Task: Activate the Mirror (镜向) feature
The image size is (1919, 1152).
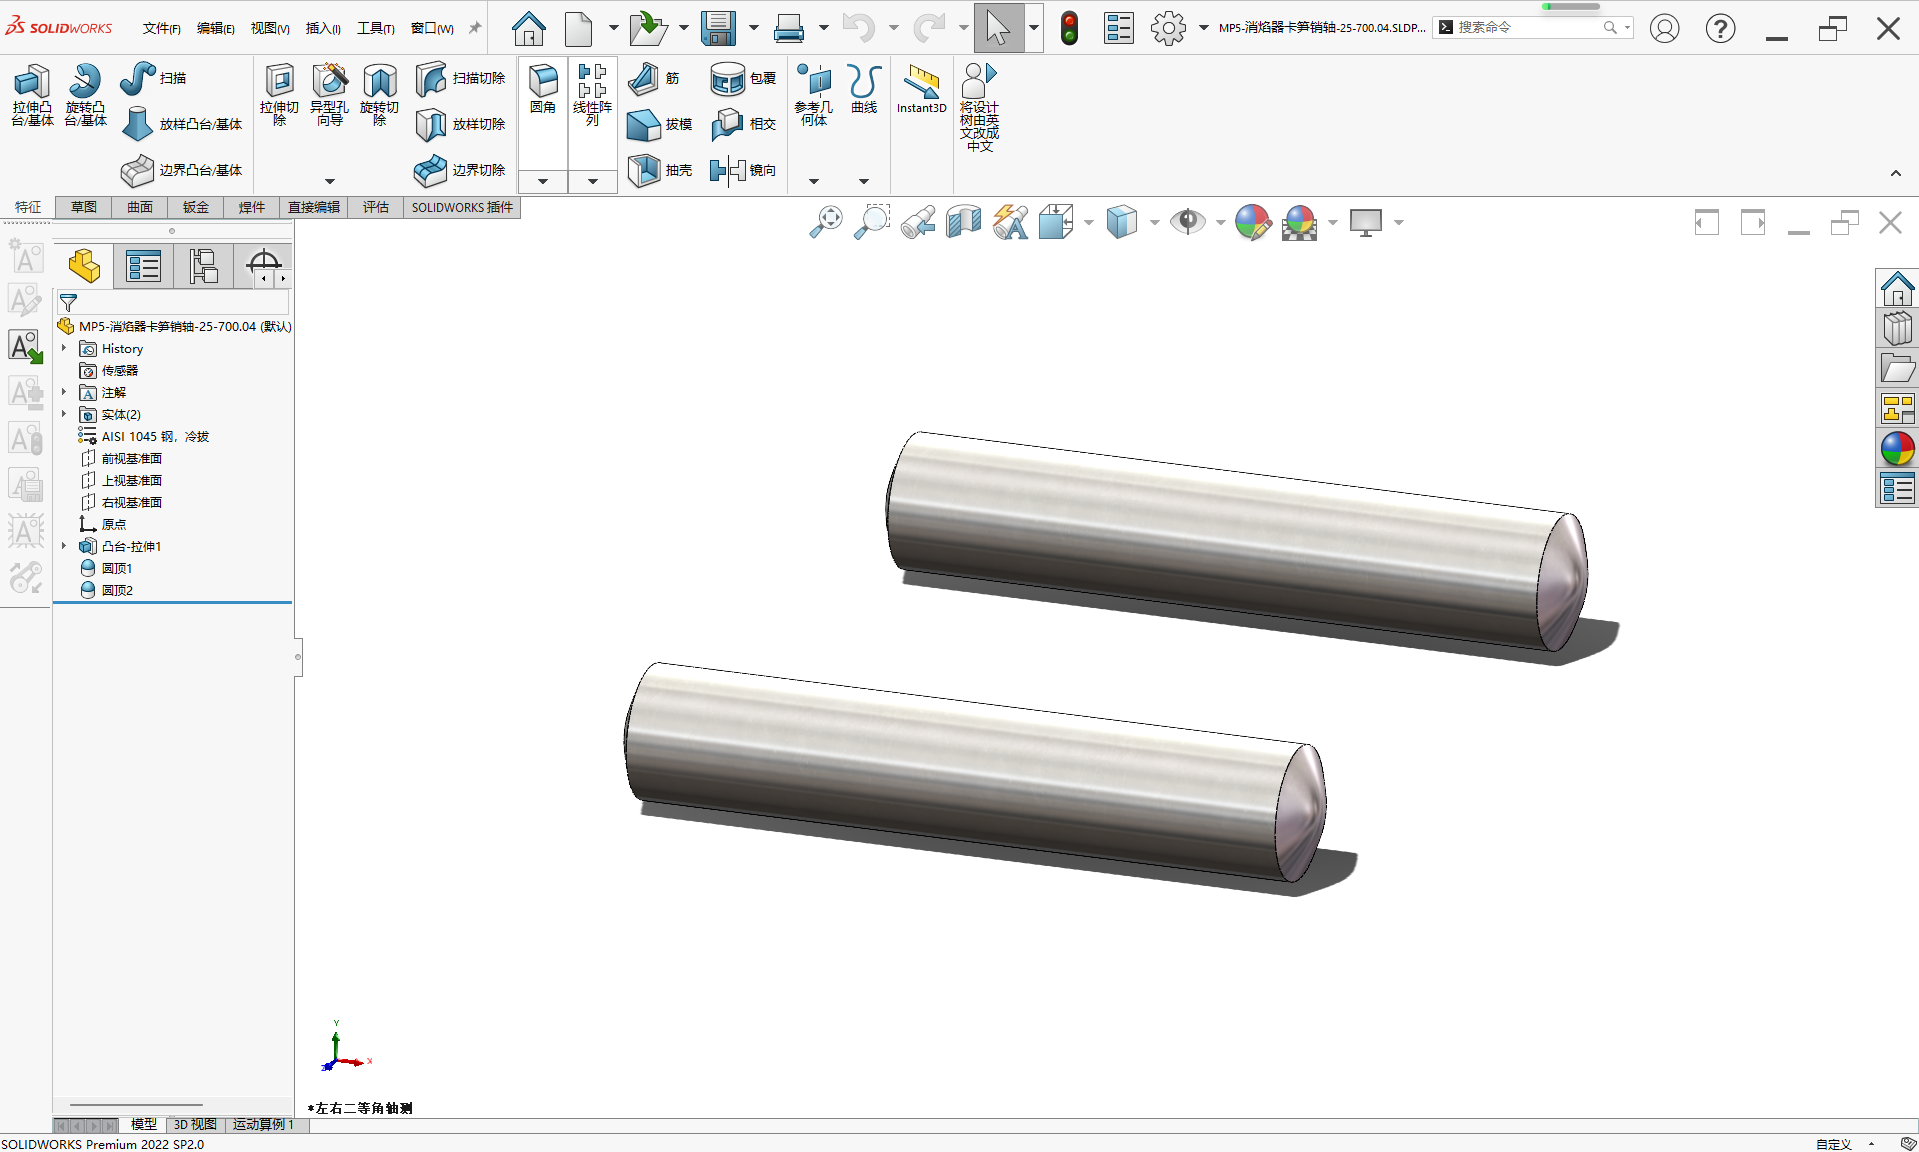Action: [x=743, y=170]
